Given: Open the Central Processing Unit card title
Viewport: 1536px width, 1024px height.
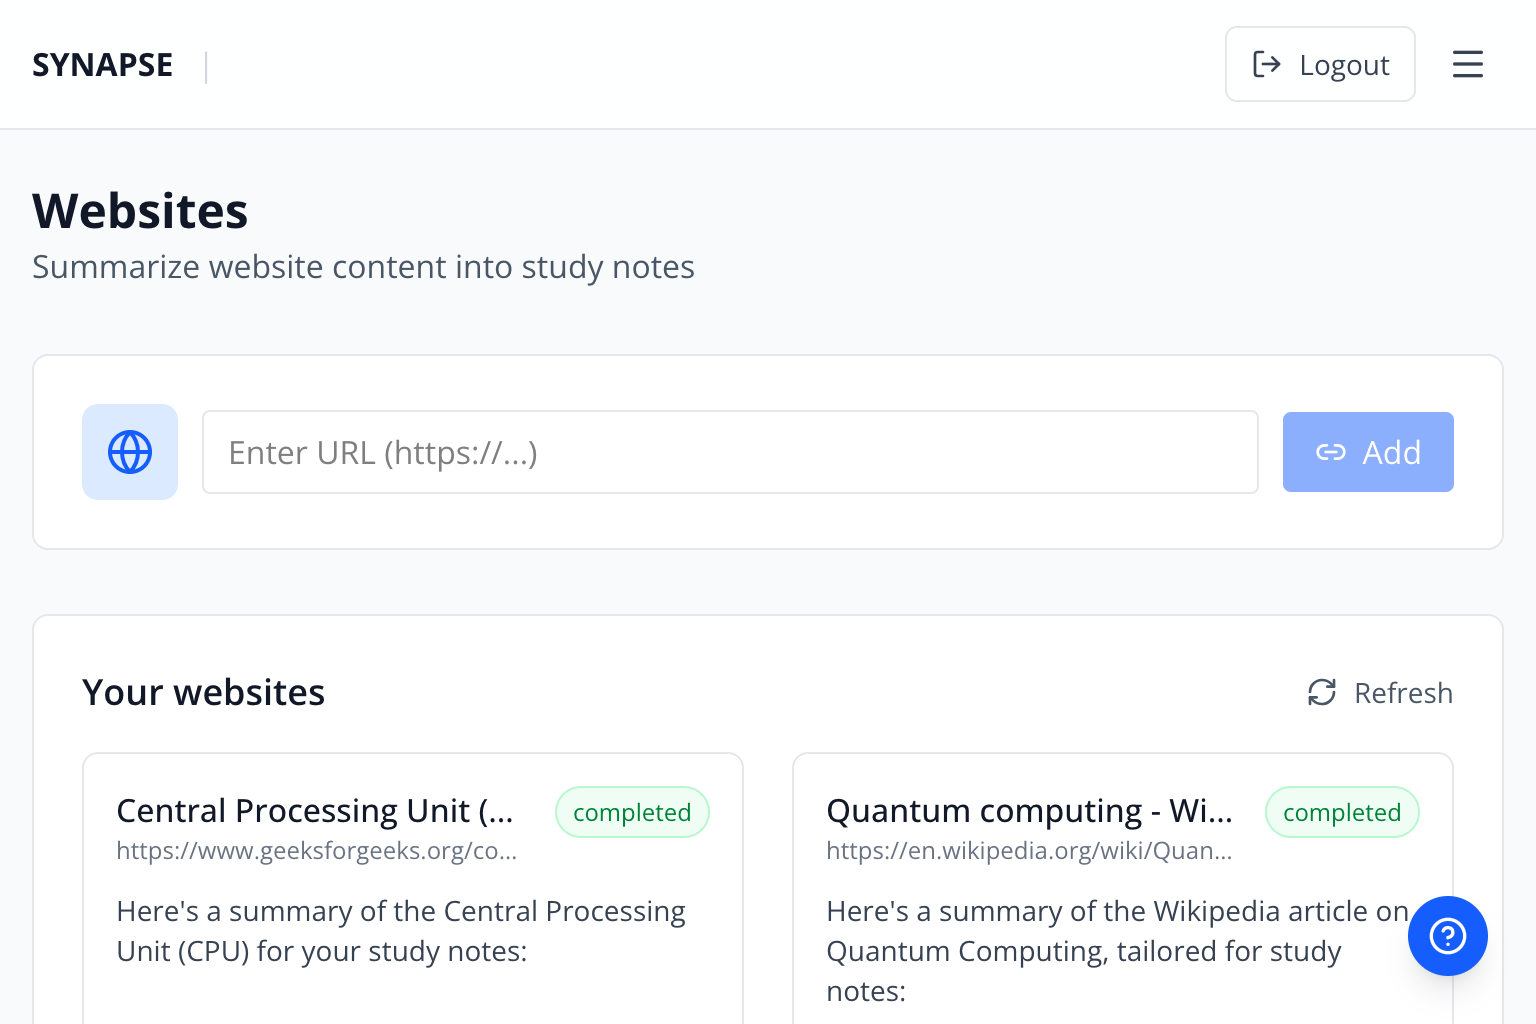Looking at the screenshot, I should coord(315,810).
